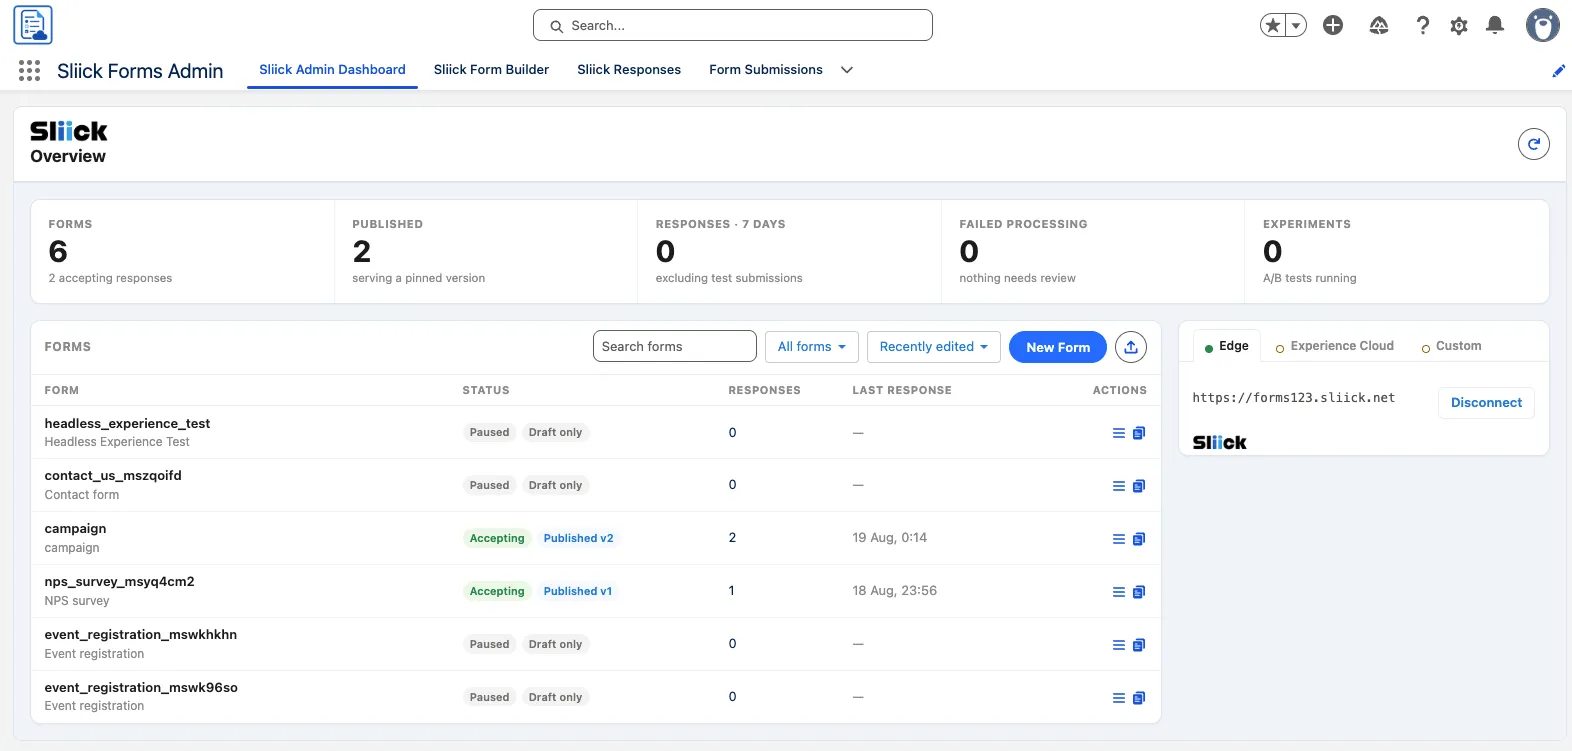Click the Accepting badge on campaign row
Viewport: 1572px width, 751px height.
click(497, 538)
